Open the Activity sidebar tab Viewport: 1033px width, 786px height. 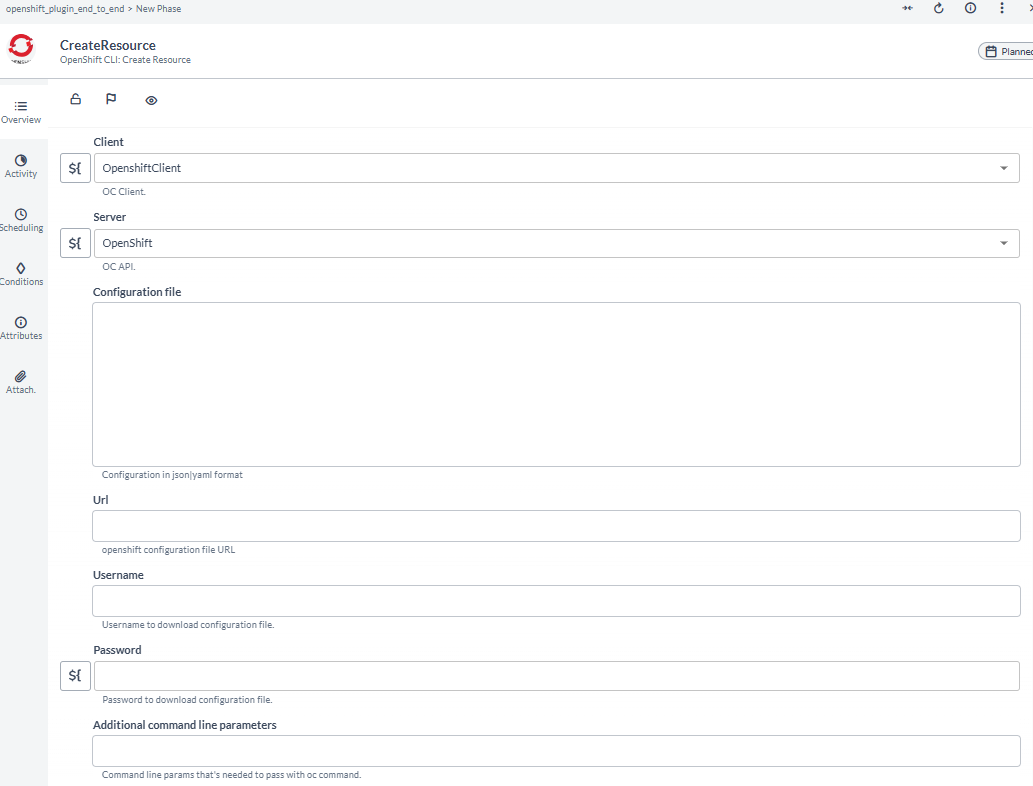tap(21, 166)
